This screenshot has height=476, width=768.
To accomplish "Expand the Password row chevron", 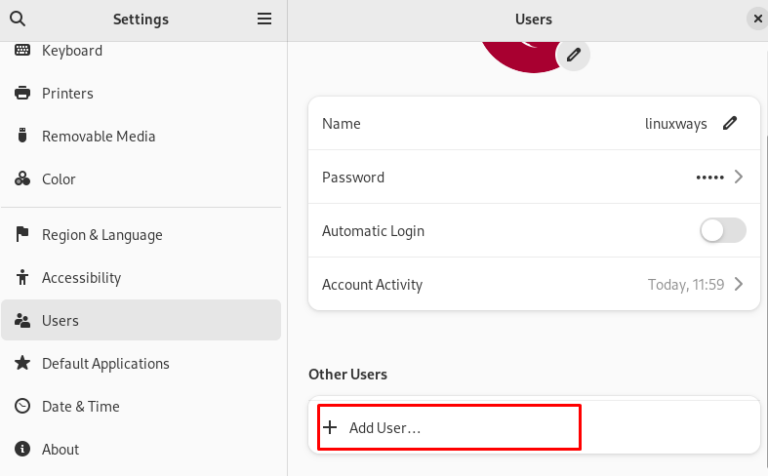I will (739, 177).
